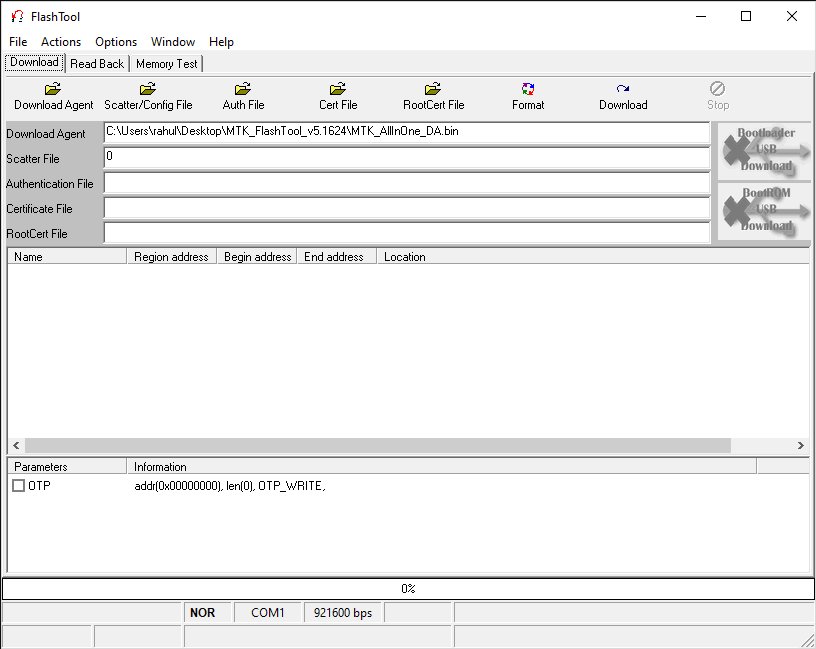Switch to the Download tab
This screenshot has width=816, height=649.
pos(34,62)
